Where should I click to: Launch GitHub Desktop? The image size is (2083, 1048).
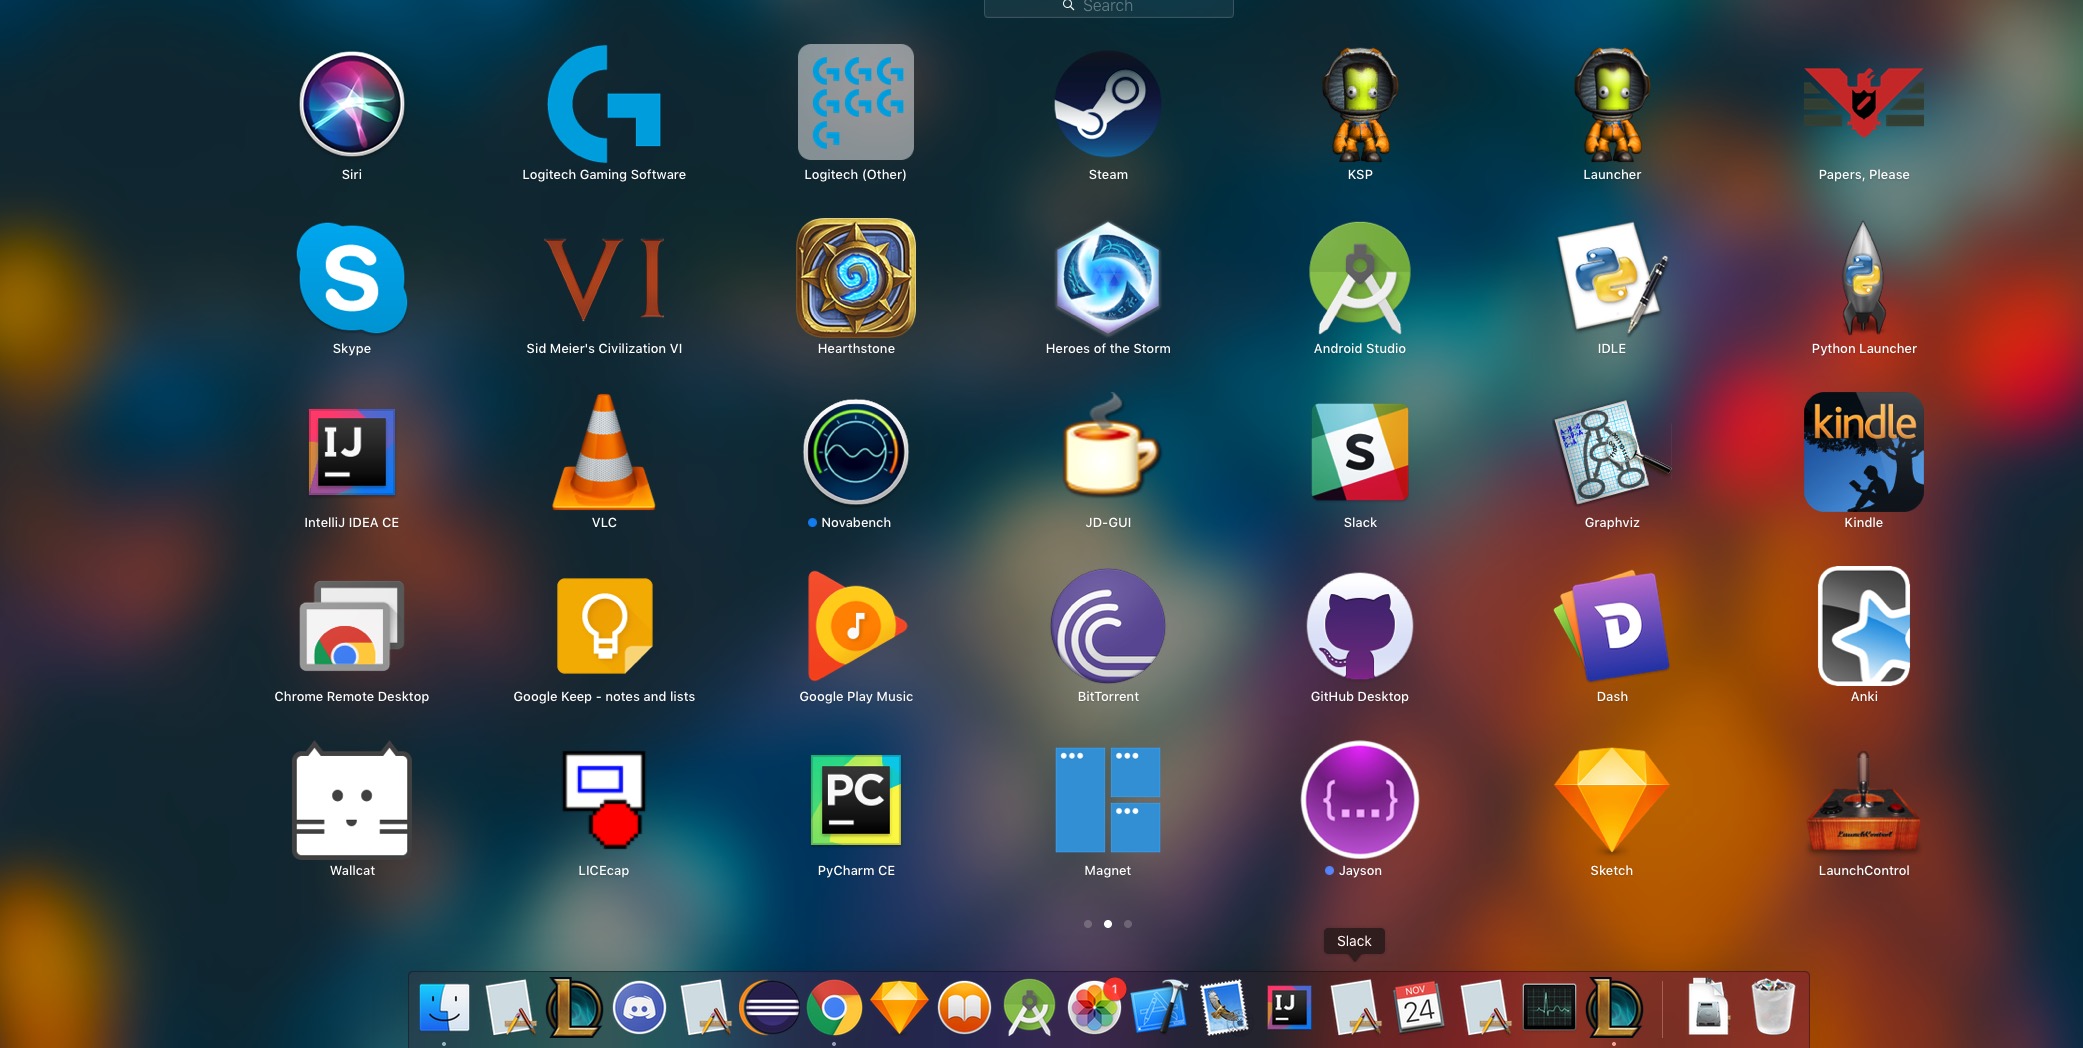(1359, 626)
